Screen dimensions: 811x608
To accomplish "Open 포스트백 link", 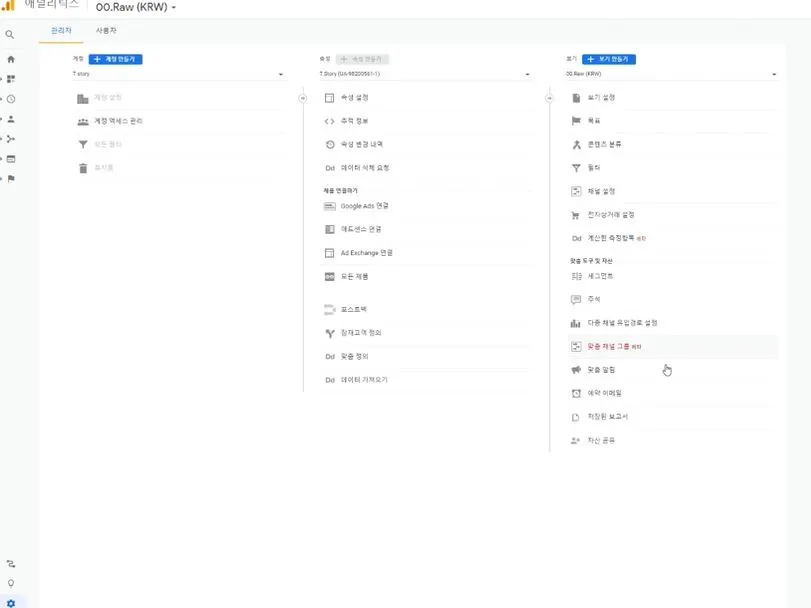I will tap(354, 310).
